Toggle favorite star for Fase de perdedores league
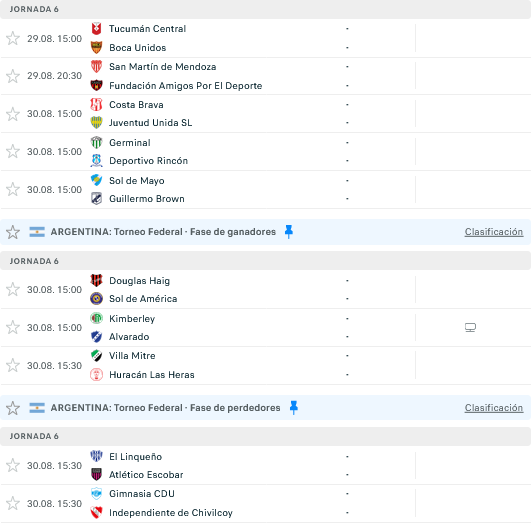The width and height of the screenshot is (531, 524). click(13, 408)
